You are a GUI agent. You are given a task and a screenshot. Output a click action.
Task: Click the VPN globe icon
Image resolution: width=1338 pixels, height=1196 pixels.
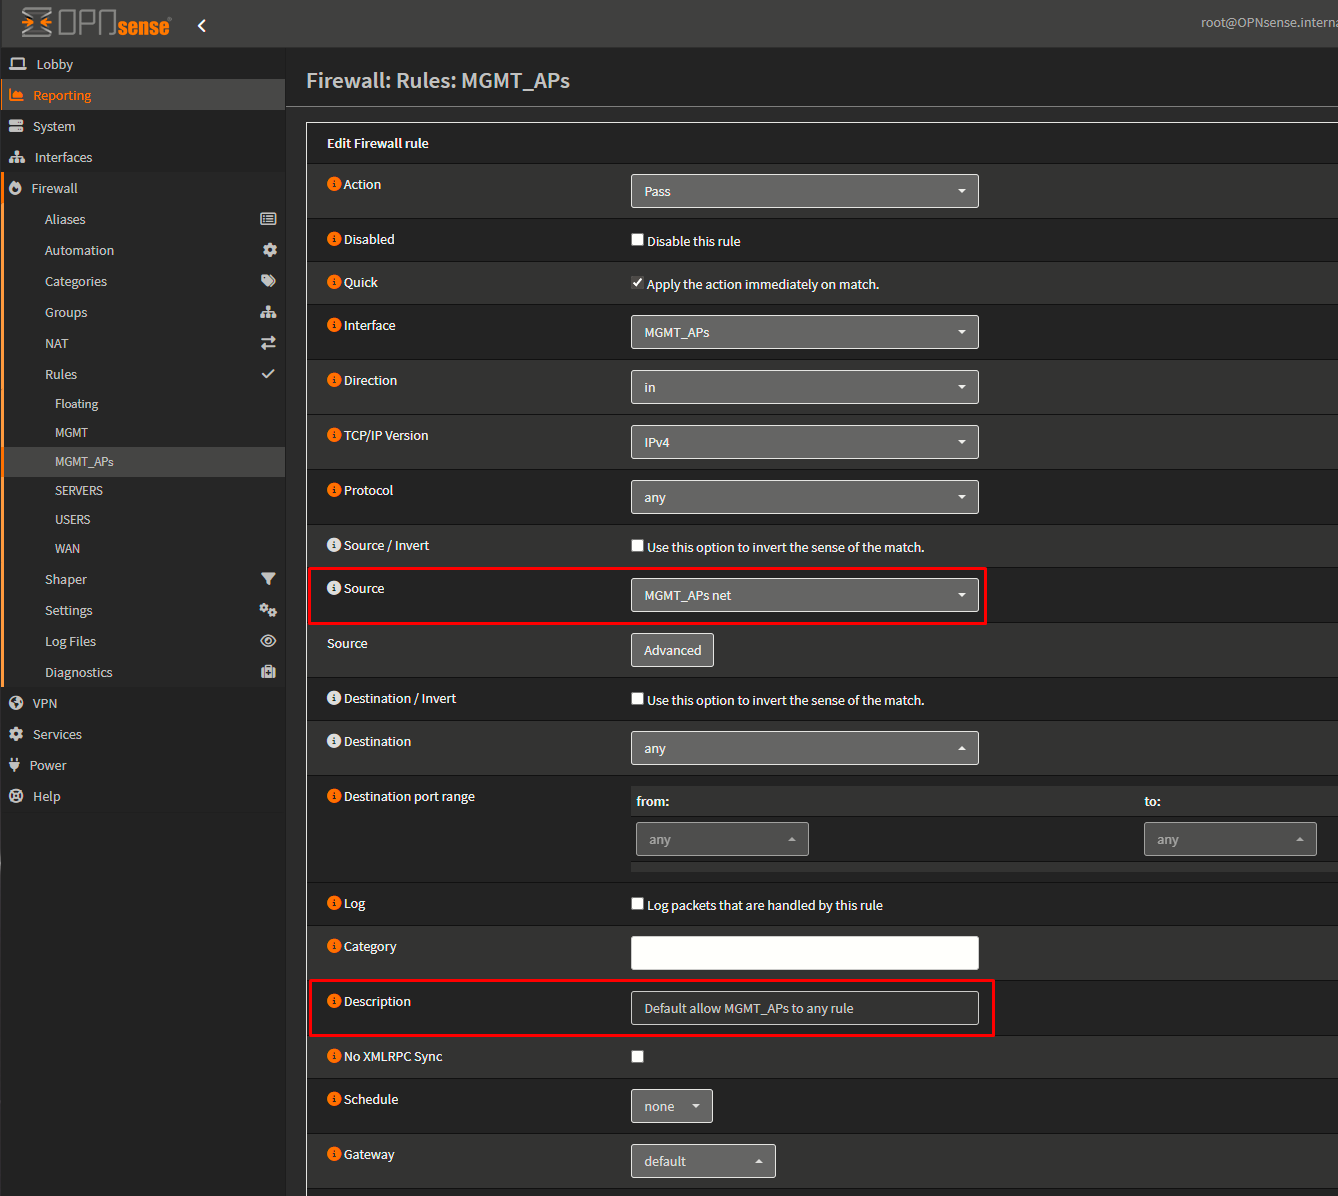point(16,703)
